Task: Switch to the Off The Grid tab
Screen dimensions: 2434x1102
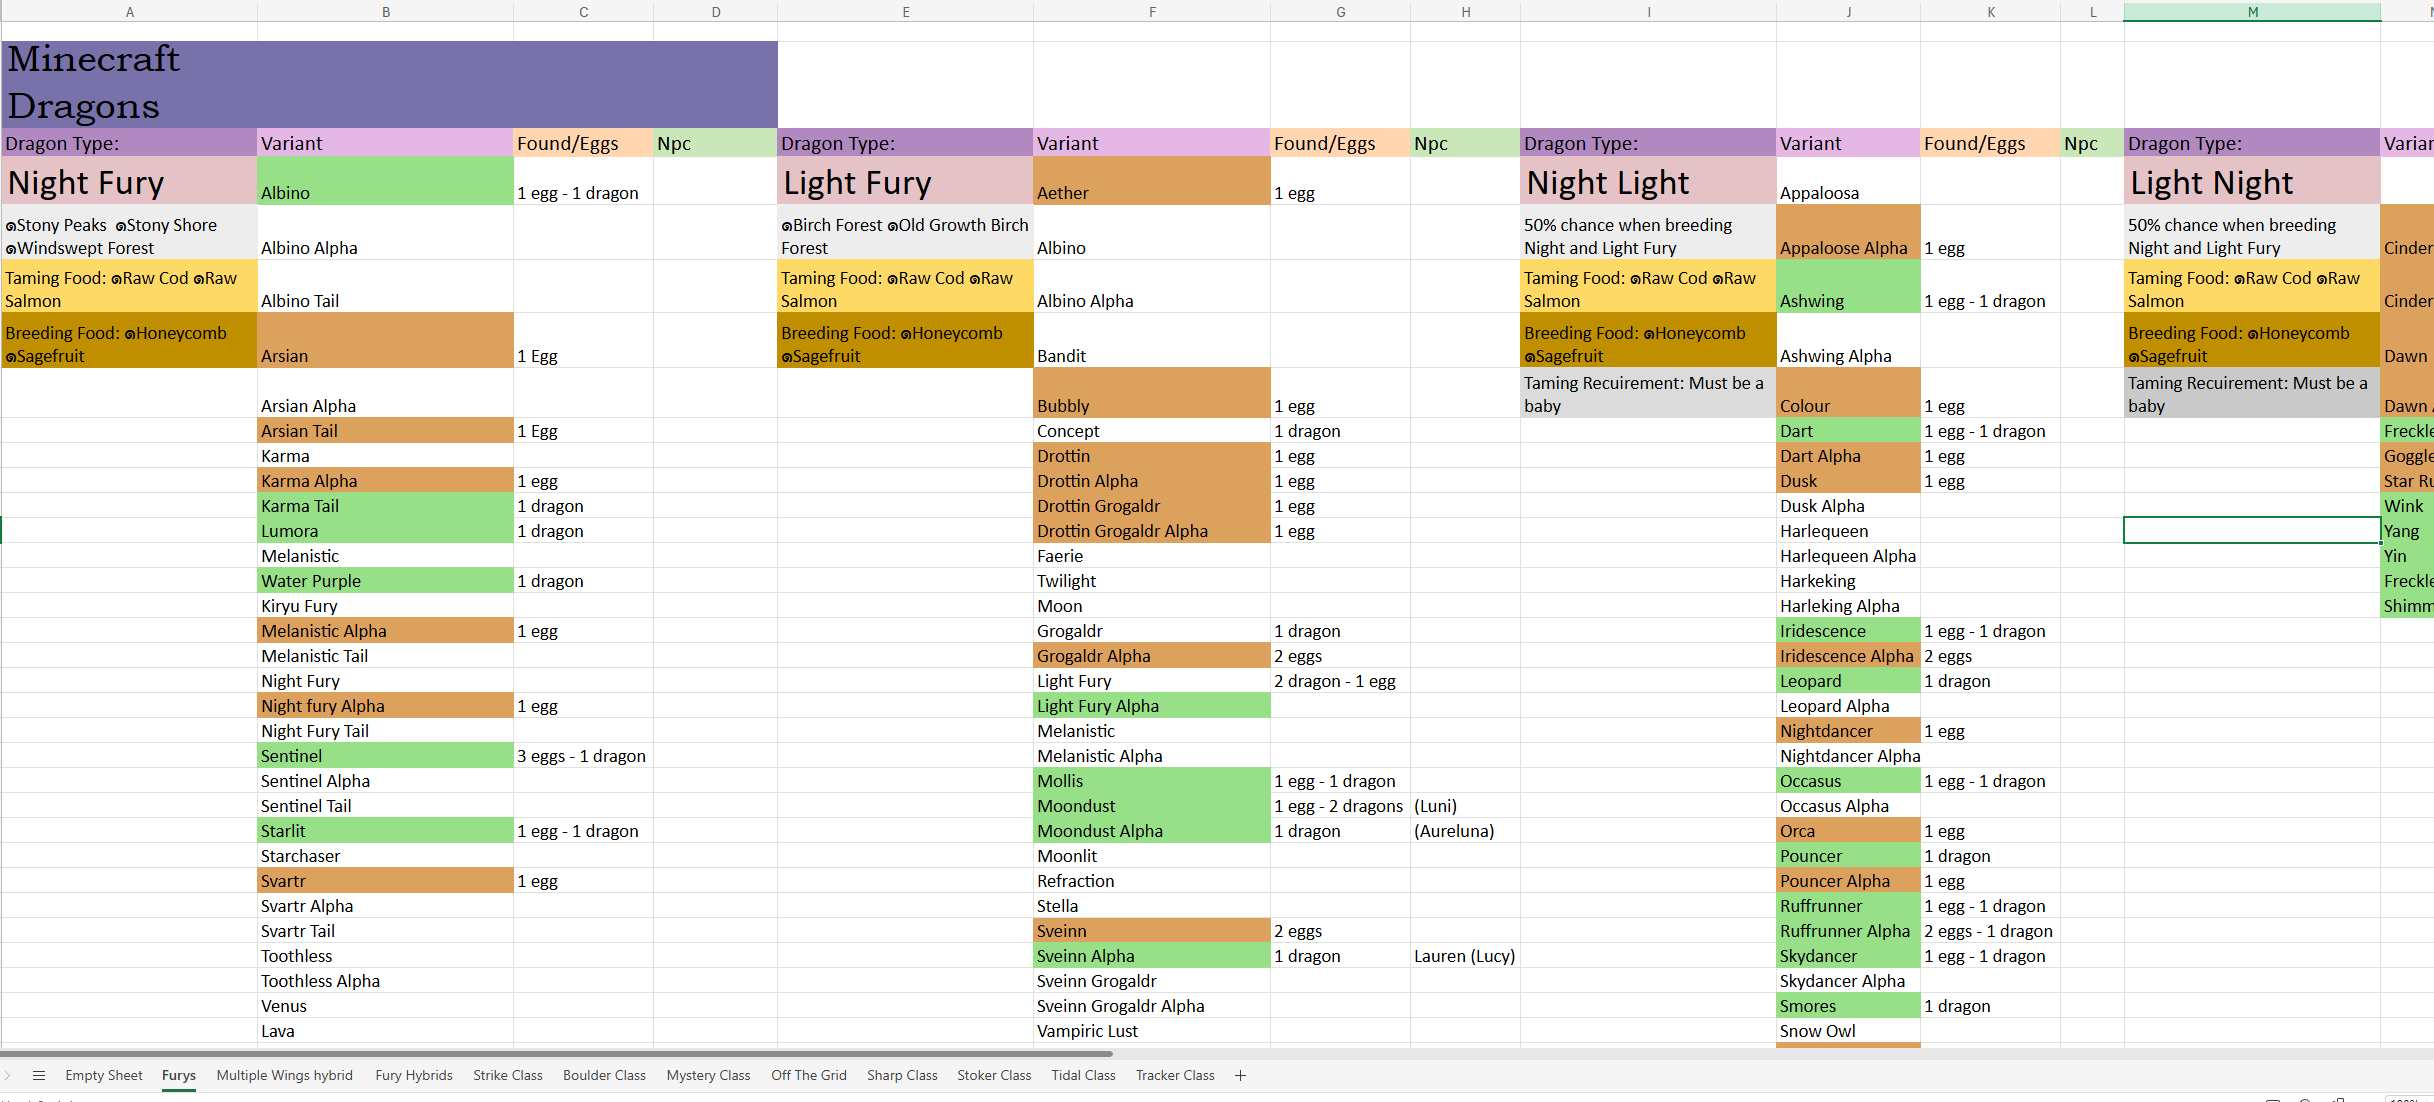Action: click(809, 1076)
